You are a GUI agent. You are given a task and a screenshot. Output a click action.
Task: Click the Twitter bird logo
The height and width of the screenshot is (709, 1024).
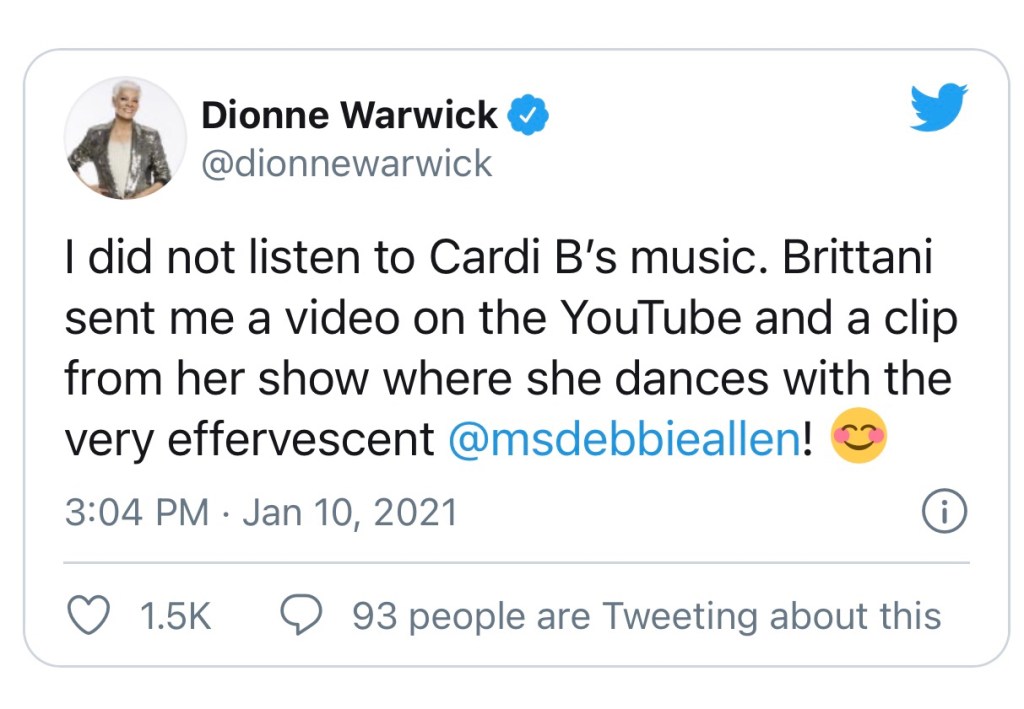[x=939, y=108]
